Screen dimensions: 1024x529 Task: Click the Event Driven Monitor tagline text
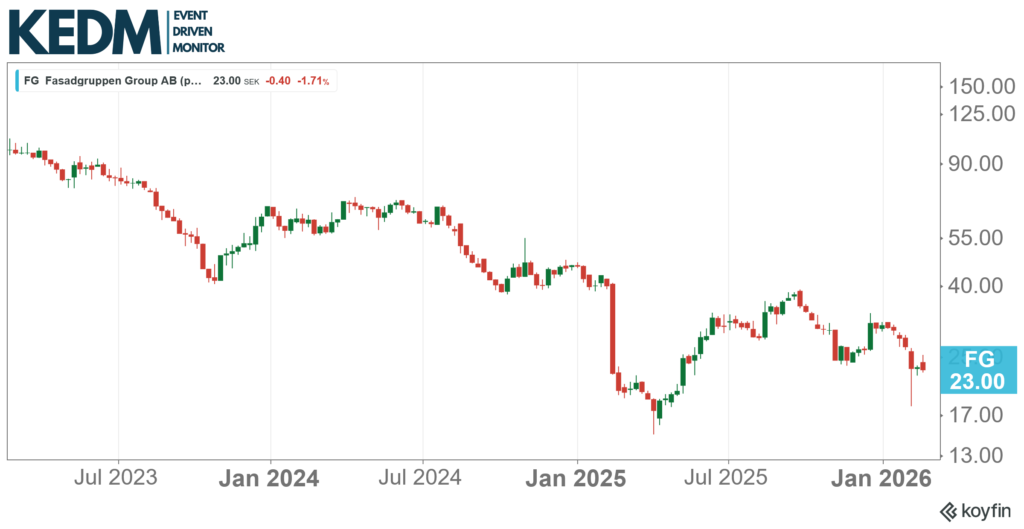[x=199, y=32]
